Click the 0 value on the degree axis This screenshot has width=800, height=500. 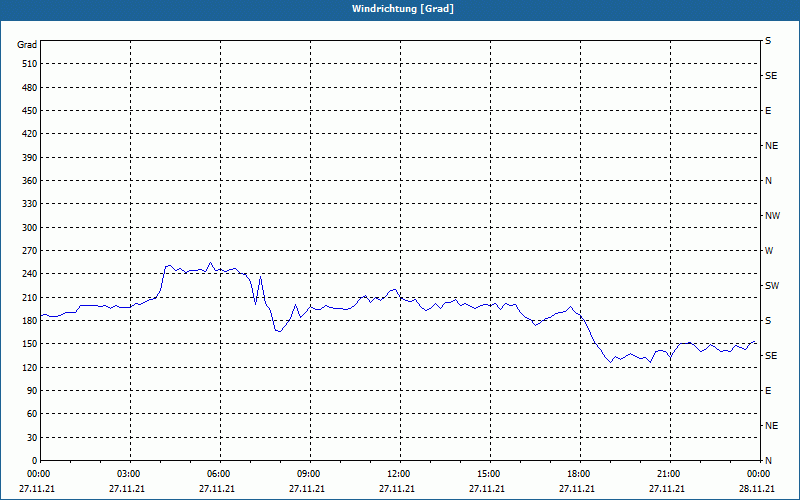point(34,461)
